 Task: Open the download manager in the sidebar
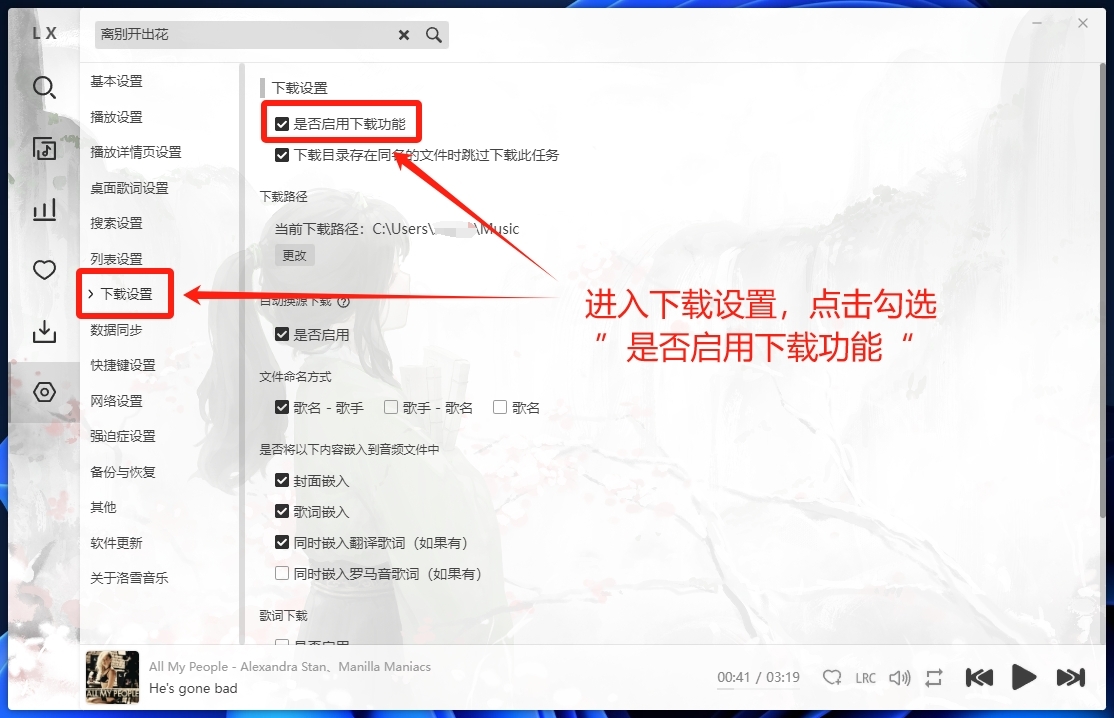click(x=44, y=331)
